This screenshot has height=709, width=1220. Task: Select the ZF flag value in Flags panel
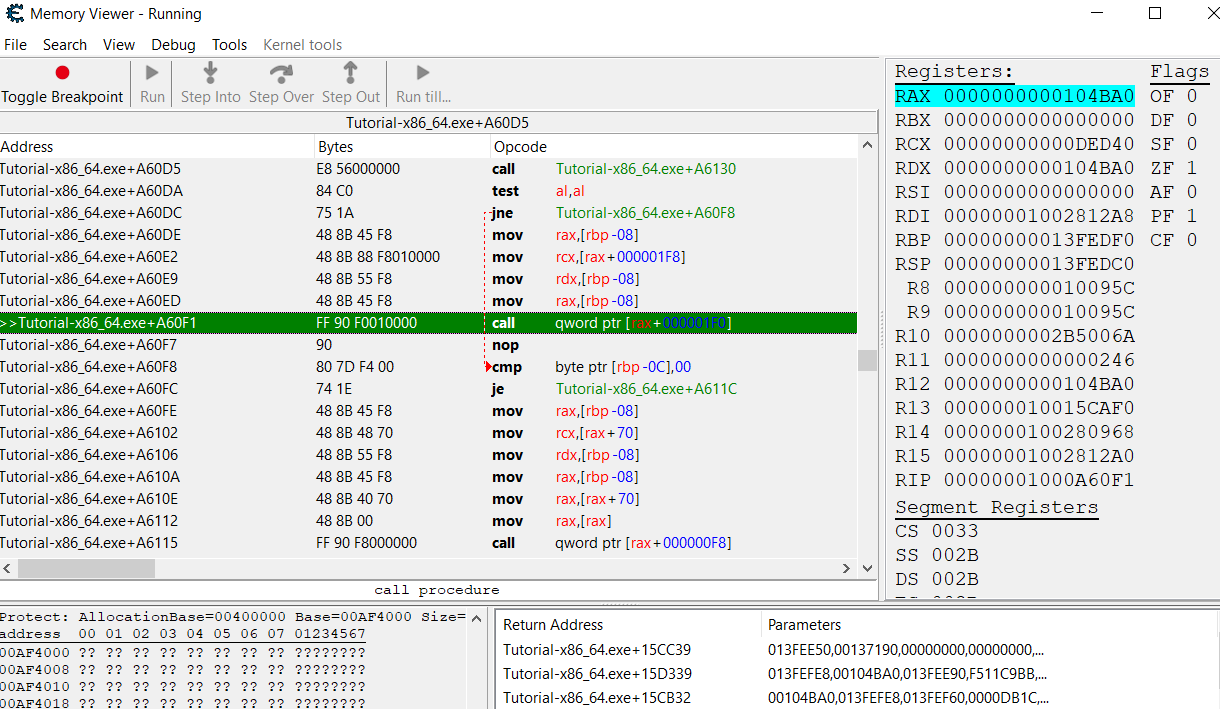(1192, 167)
